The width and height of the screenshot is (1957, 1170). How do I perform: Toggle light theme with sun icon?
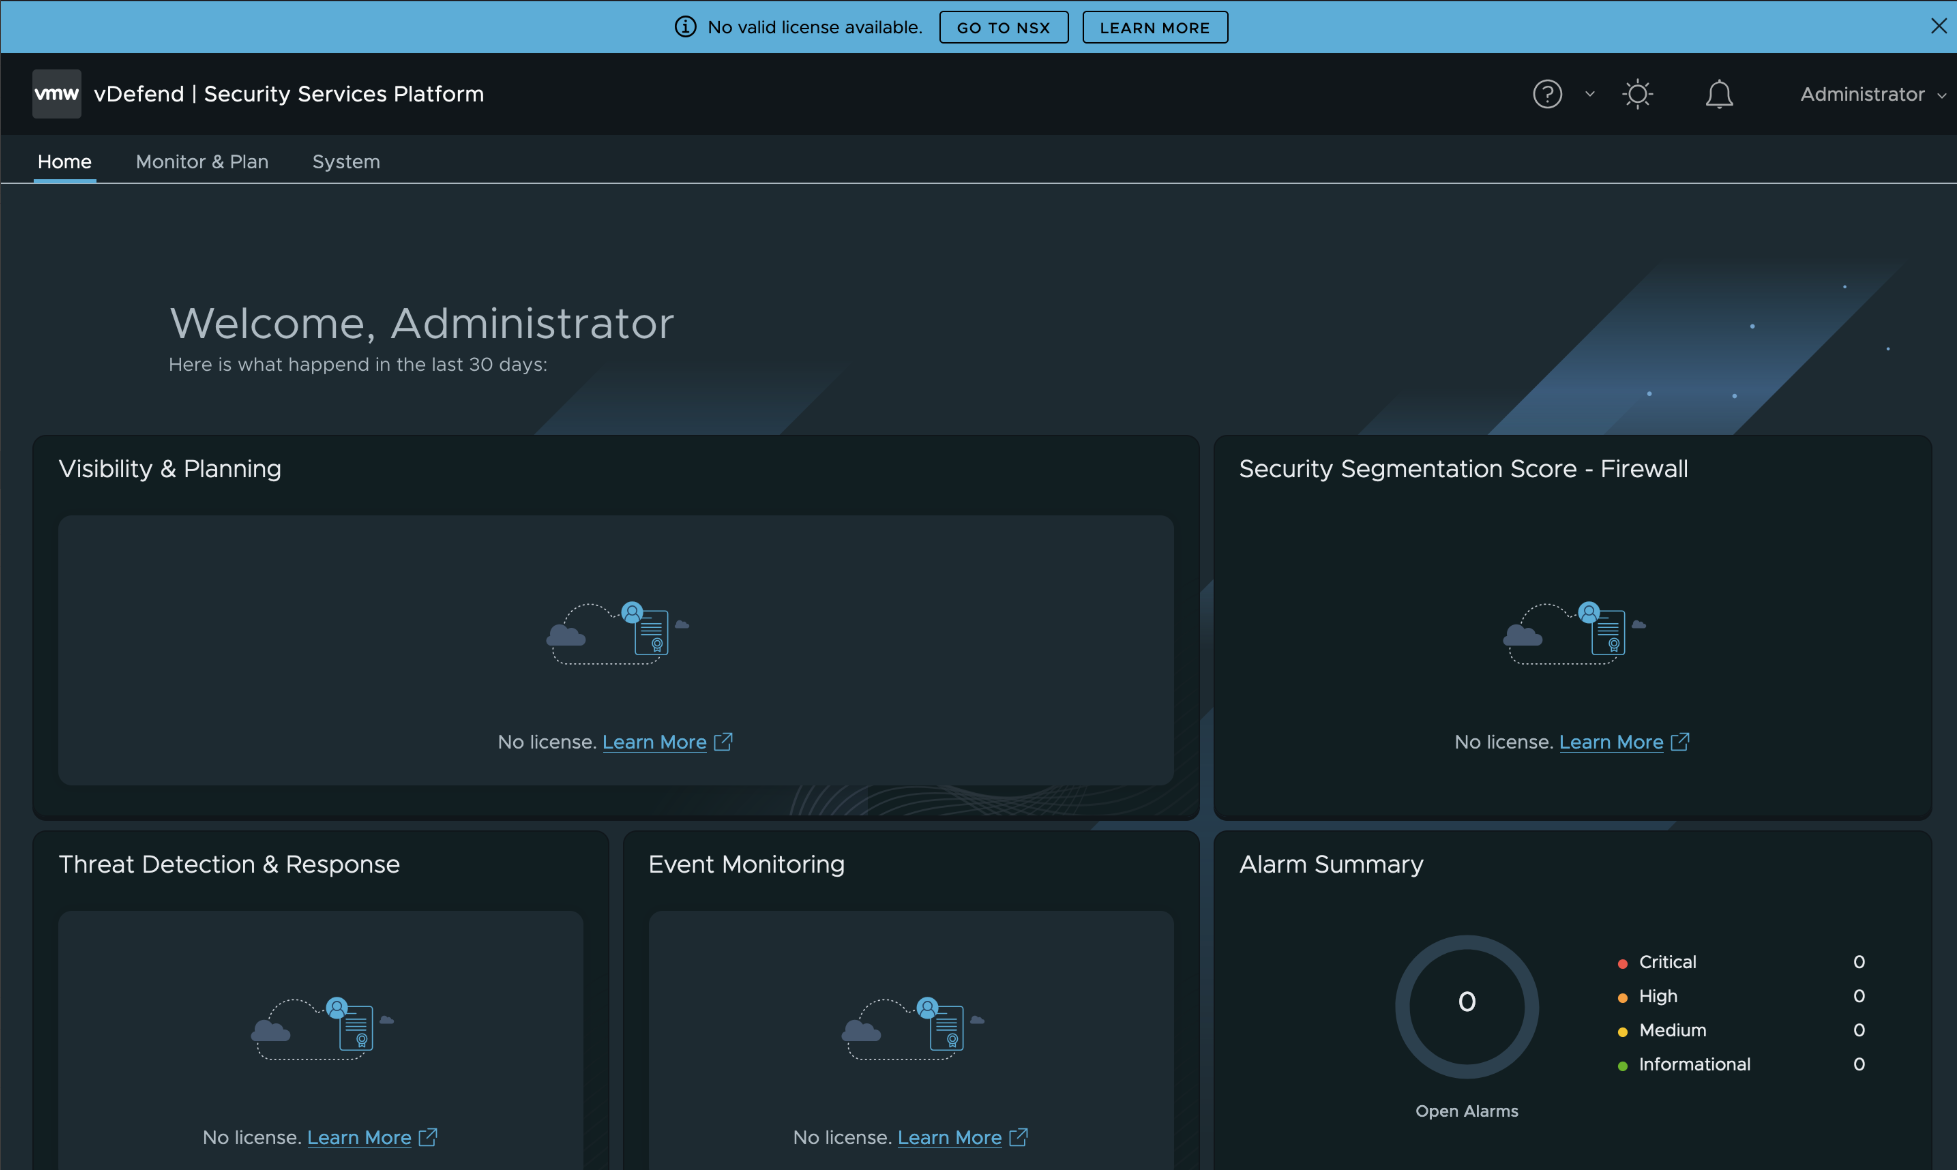1637,94
